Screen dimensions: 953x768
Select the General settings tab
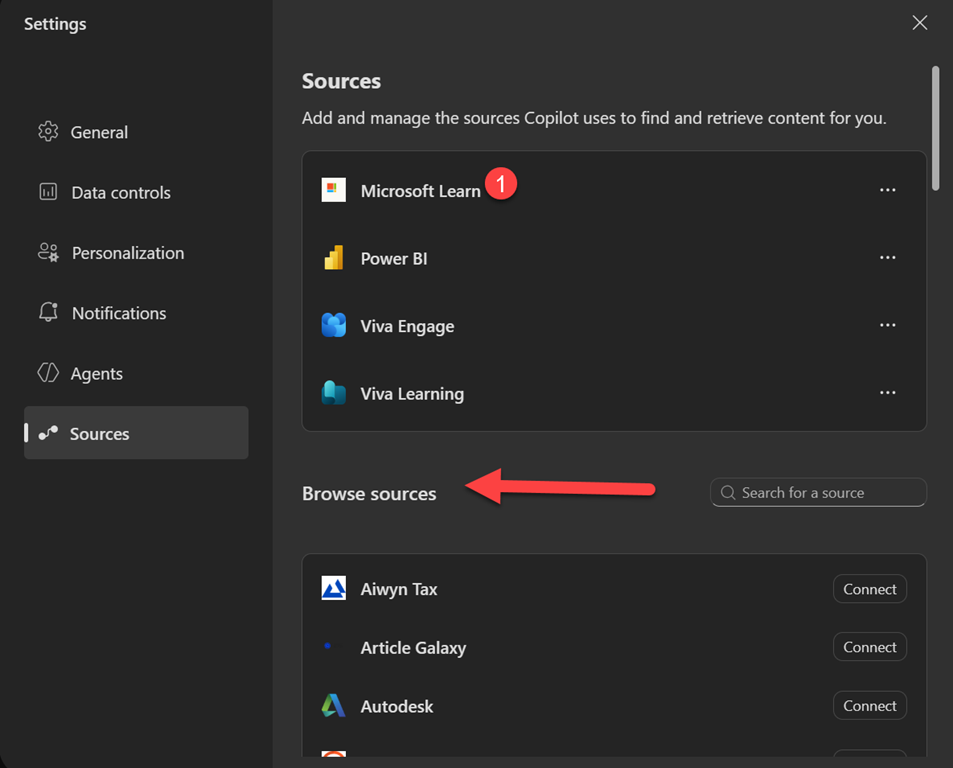[136, 132]
